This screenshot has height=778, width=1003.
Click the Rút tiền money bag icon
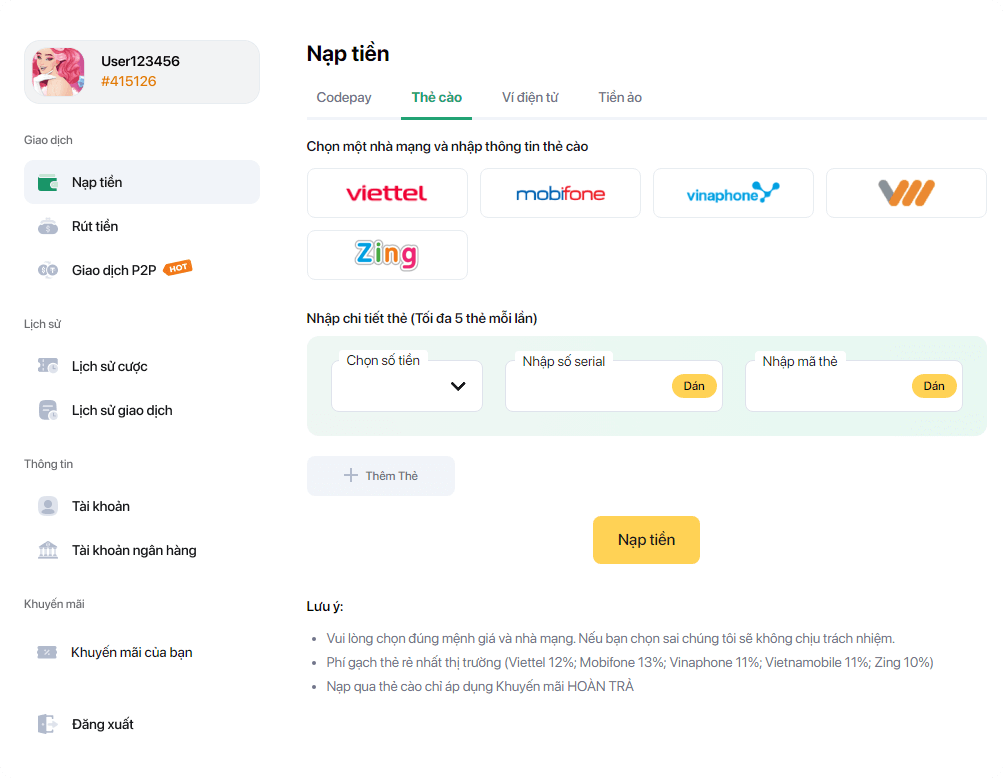(x=48, y=226)
